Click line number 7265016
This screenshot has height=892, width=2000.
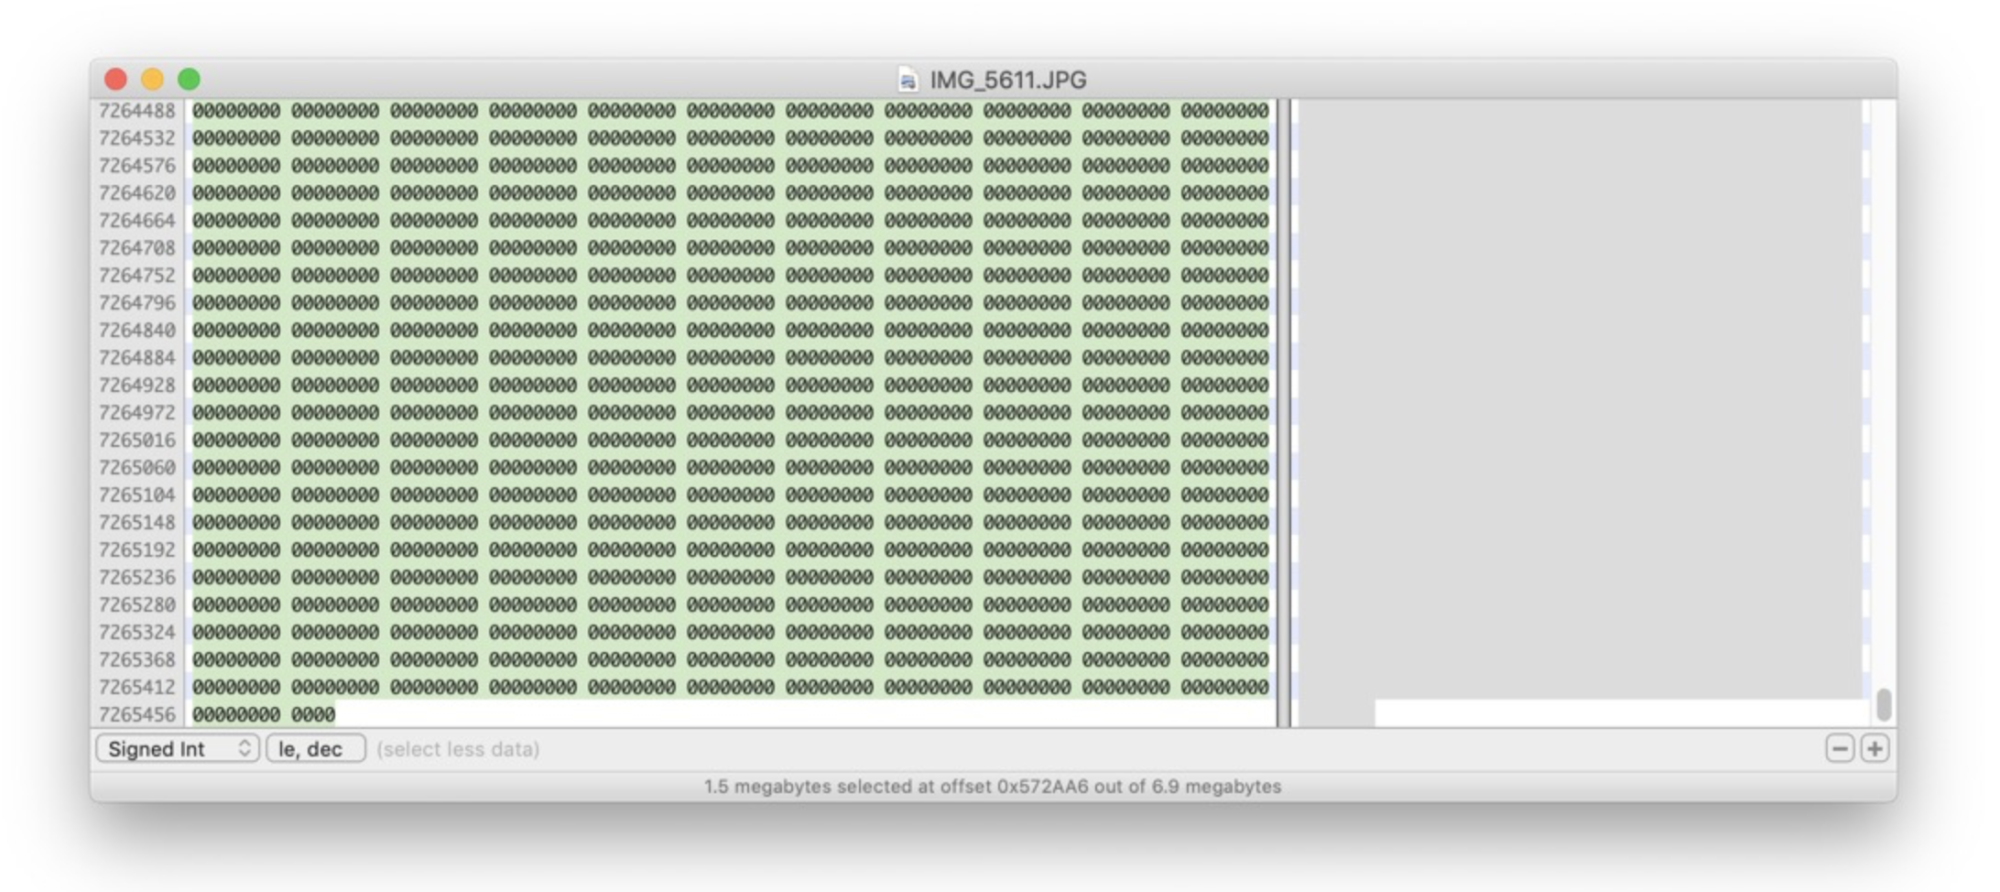[137, 441]
